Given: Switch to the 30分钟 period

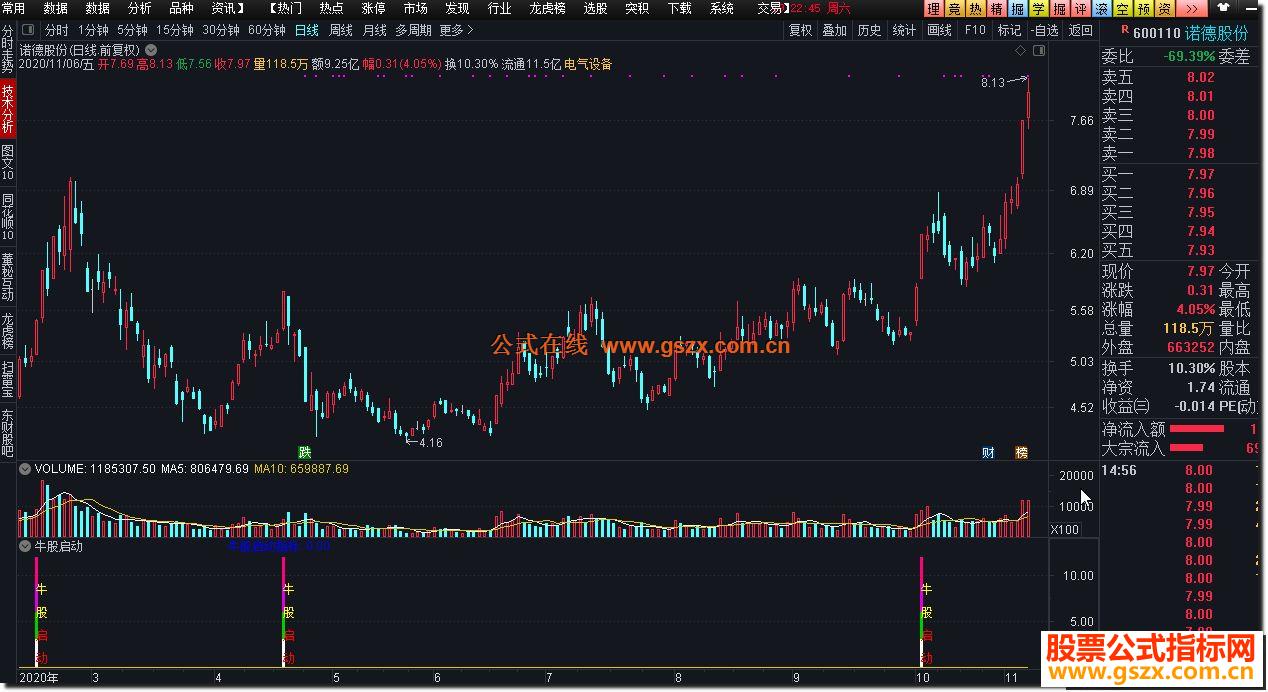Looking at the screenshot, I should pos(221,30).
